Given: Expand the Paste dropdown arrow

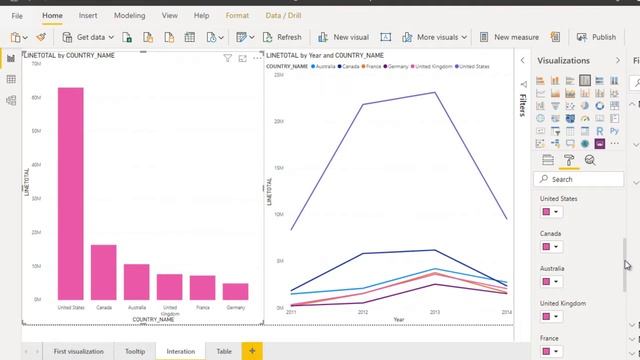Looking at the screenshot, I should click(x=25, y=38).
